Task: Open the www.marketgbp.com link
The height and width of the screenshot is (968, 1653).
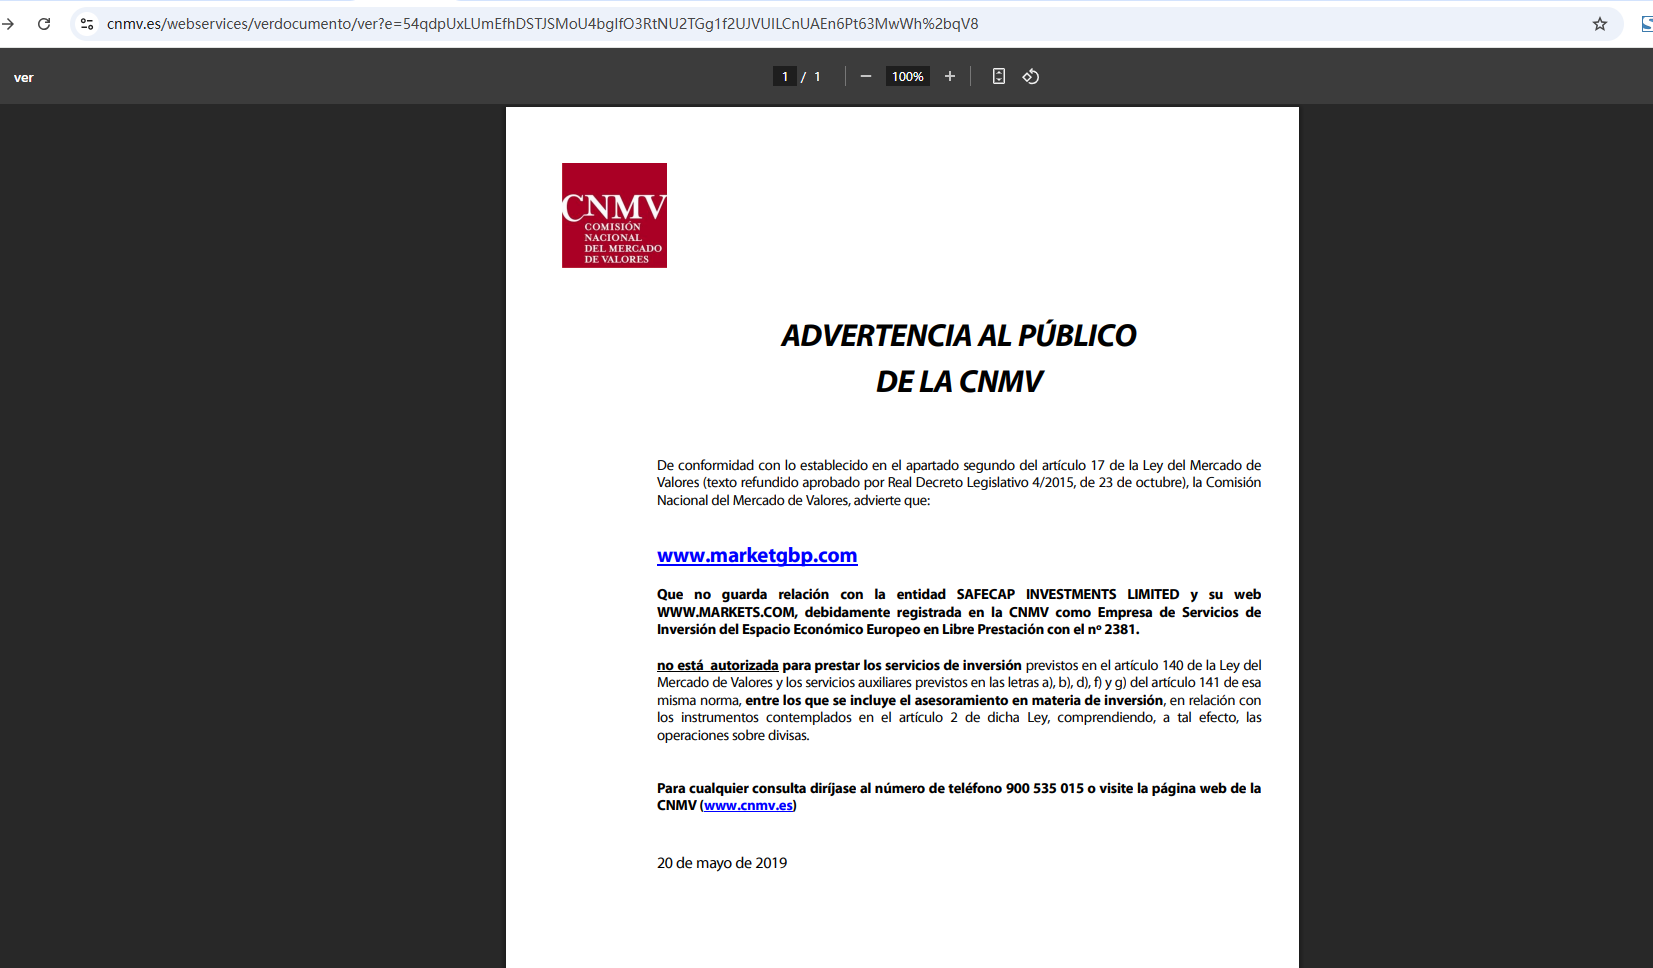Action: (x=757, y=556)
